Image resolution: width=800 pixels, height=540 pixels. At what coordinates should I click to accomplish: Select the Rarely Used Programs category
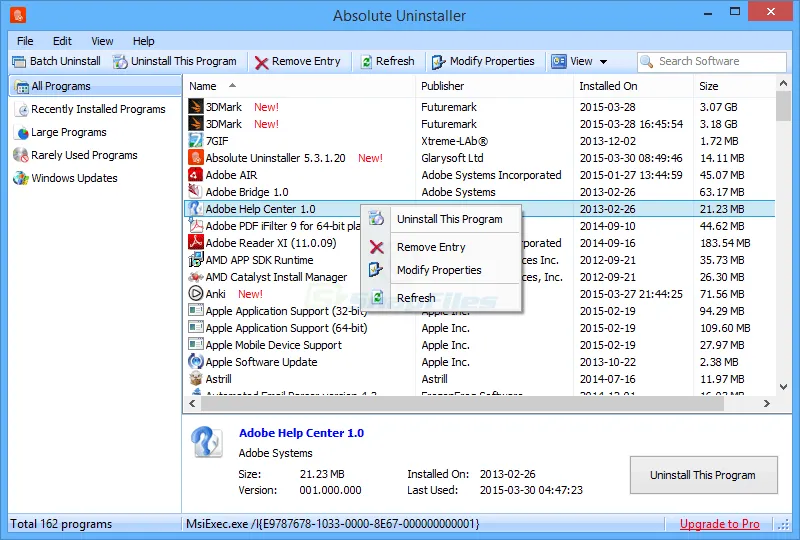point(84,155)
